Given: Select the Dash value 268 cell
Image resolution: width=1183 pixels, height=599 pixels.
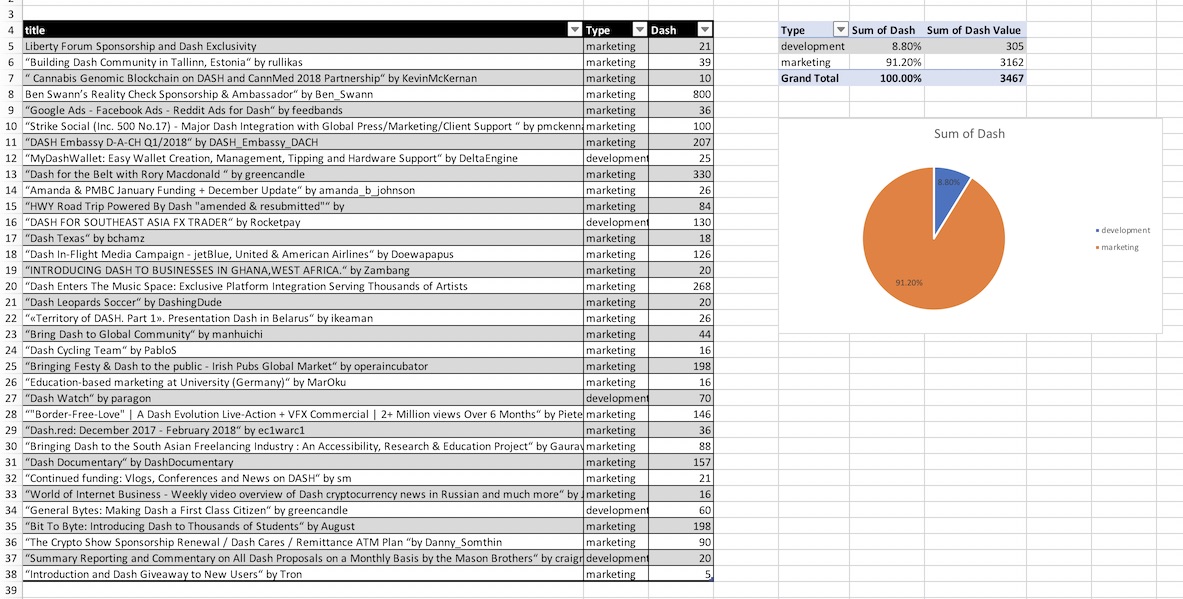Looking at the screenshot, I should click(x=681, y=286).
